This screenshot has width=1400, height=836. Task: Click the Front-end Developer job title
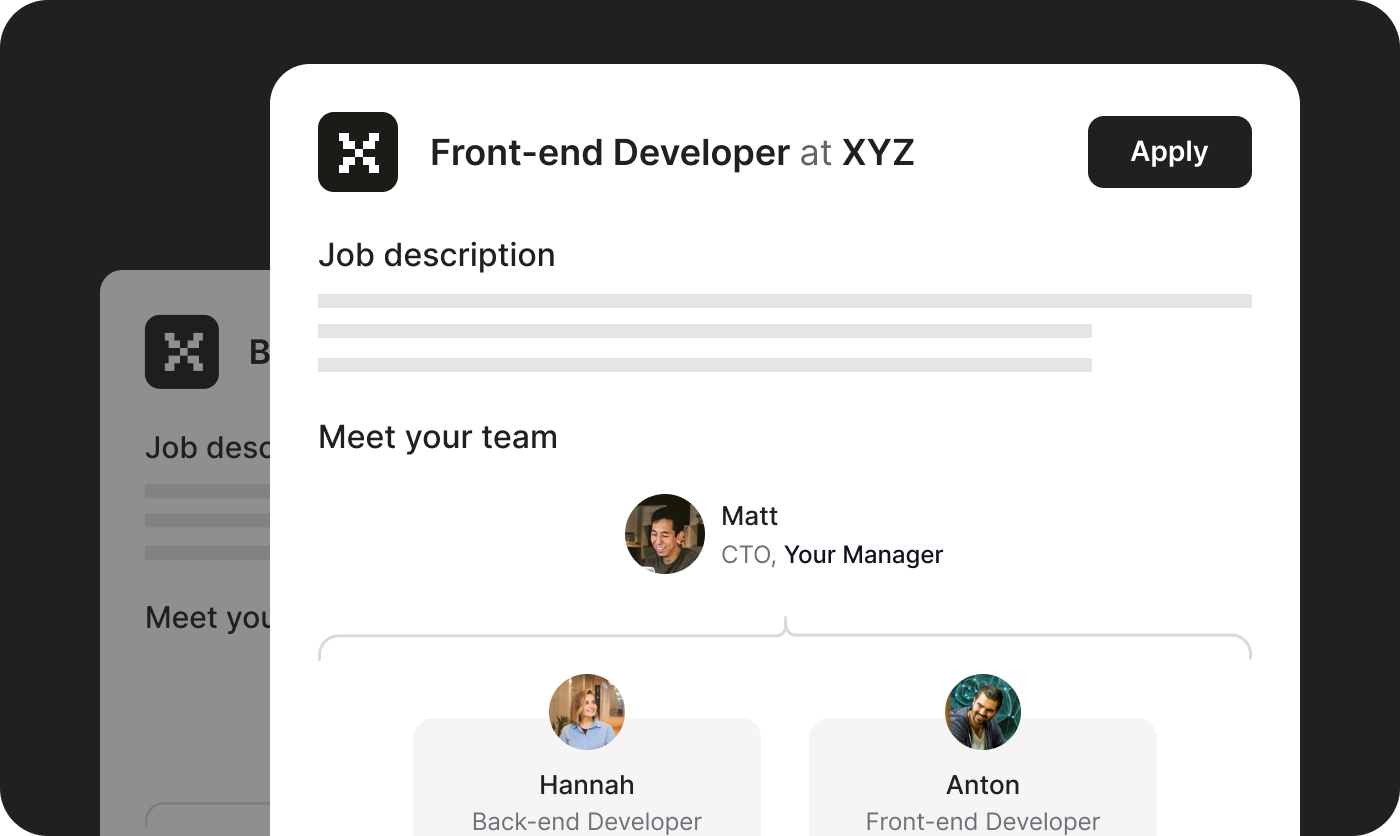610,153
